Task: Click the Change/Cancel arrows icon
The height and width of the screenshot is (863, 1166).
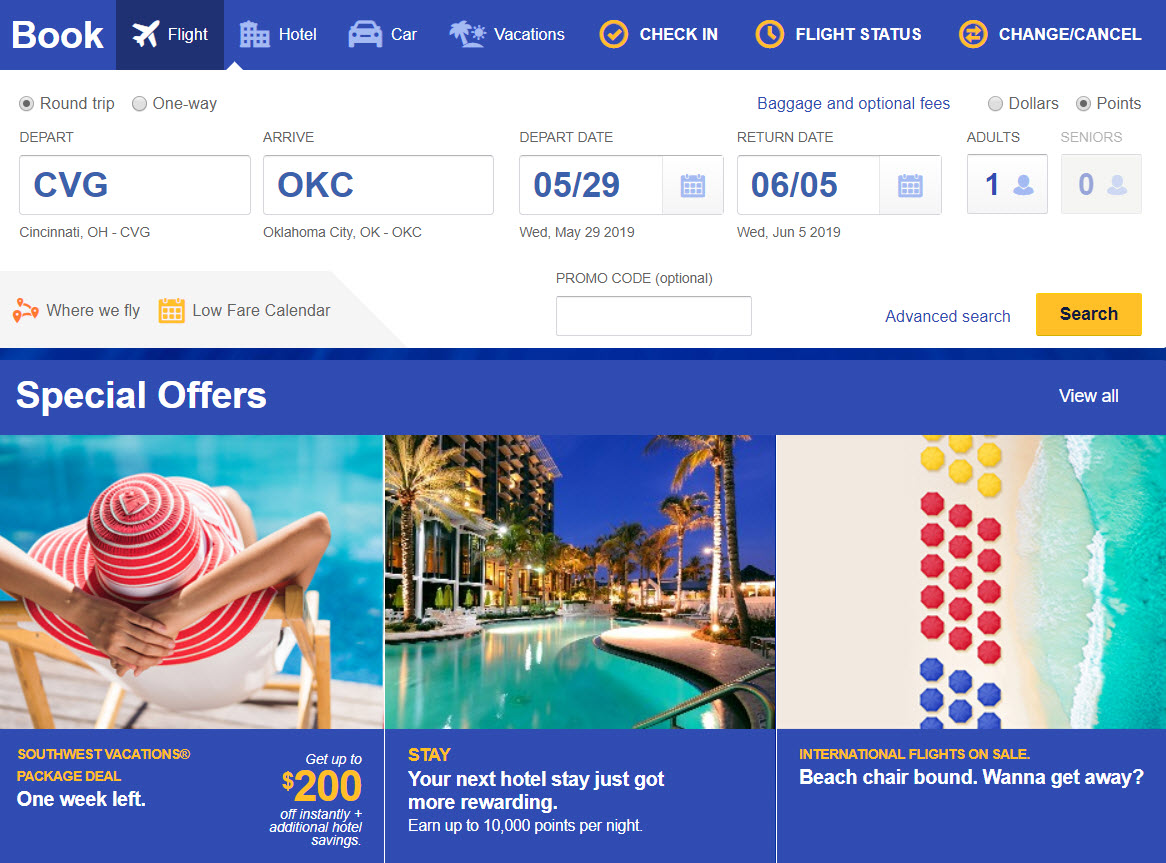Action: point(973,34)
